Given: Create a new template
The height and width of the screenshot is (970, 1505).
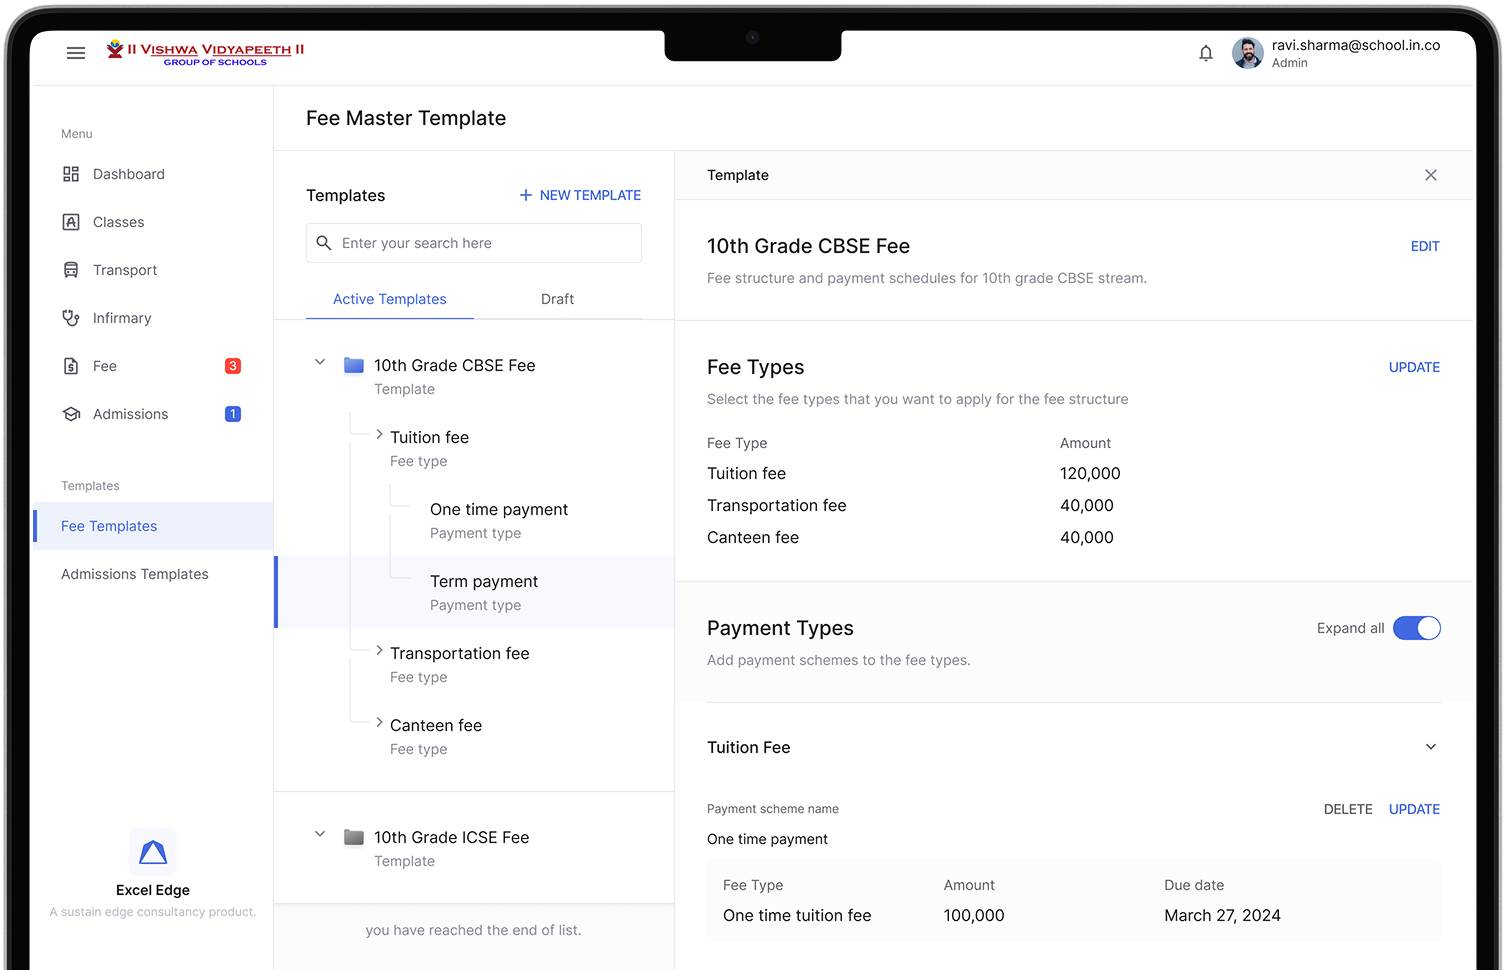Looking at the screenshot, I should coord(580,195).
